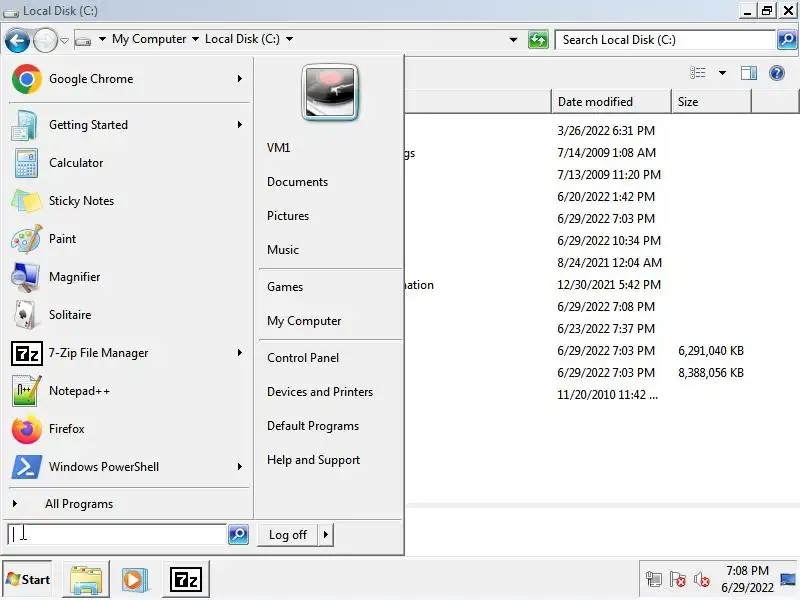This screenshot has height=600, width=800.
Task: Sort by Size column header
Action: [x=711, y=102]
